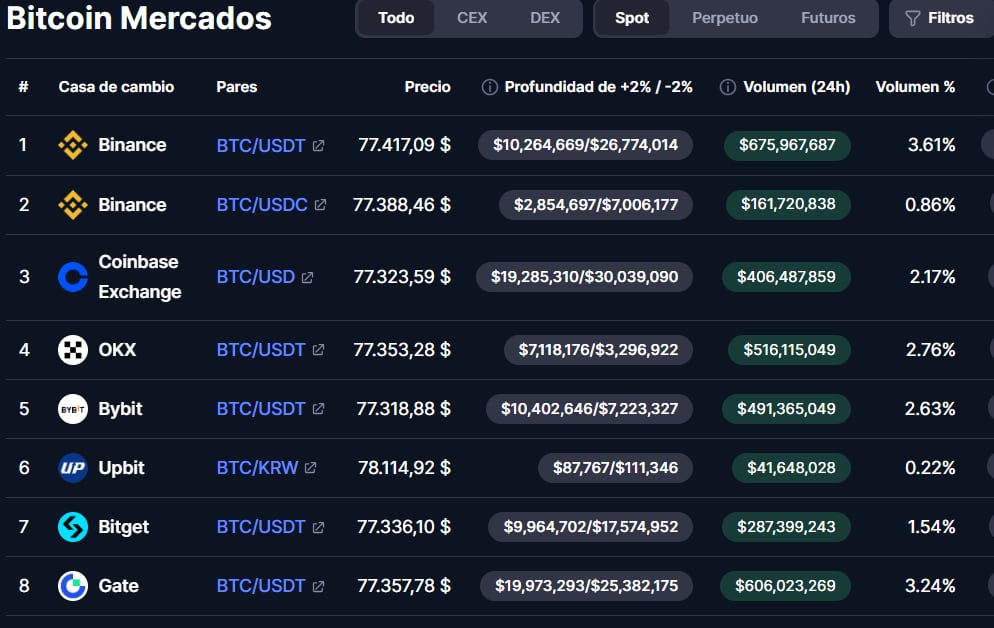Click the Bybit exchange name
994x628 pixels.
(120, 409)
